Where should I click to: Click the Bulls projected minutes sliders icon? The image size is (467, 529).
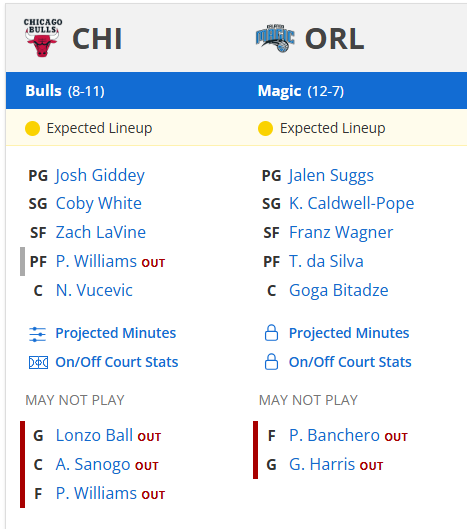tap(37, 334)
